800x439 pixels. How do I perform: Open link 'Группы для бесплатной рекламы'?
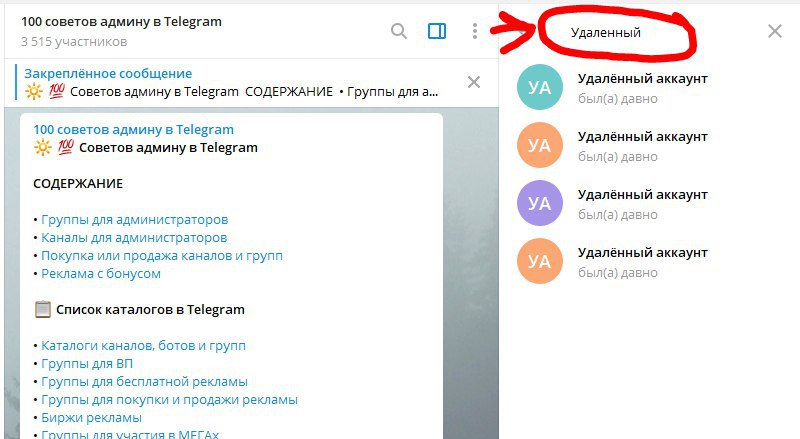click(144, 382)
